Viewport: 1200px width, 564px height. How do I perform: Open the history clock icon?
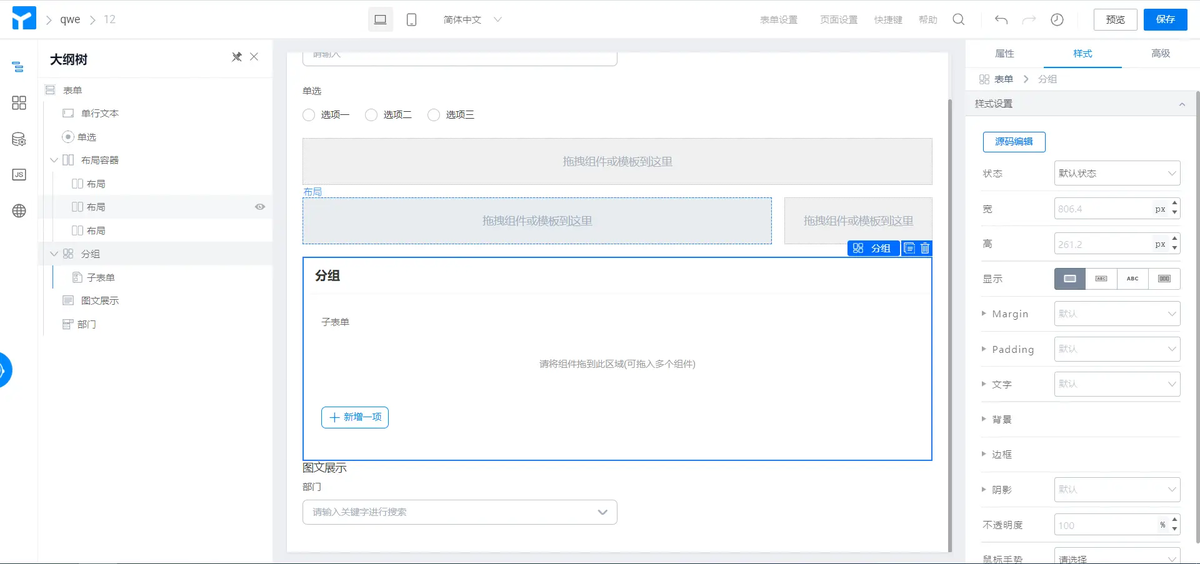(x=1057, y=19)
